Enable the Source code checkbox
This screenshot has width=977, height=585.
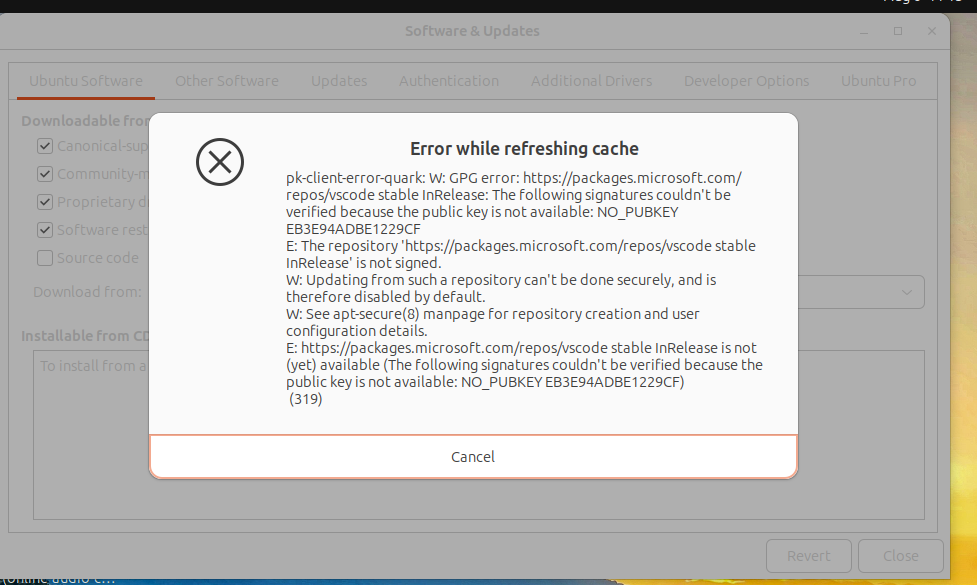[x=45, y=258]
